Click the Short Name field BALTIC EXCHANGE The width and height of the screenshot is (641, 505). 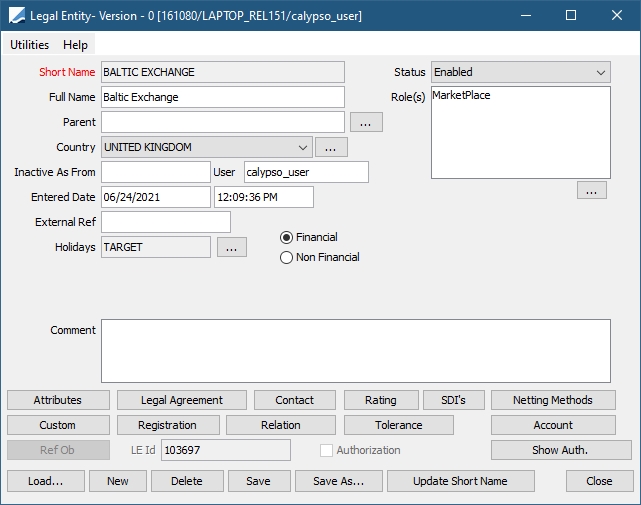click(x=223, y=72)
